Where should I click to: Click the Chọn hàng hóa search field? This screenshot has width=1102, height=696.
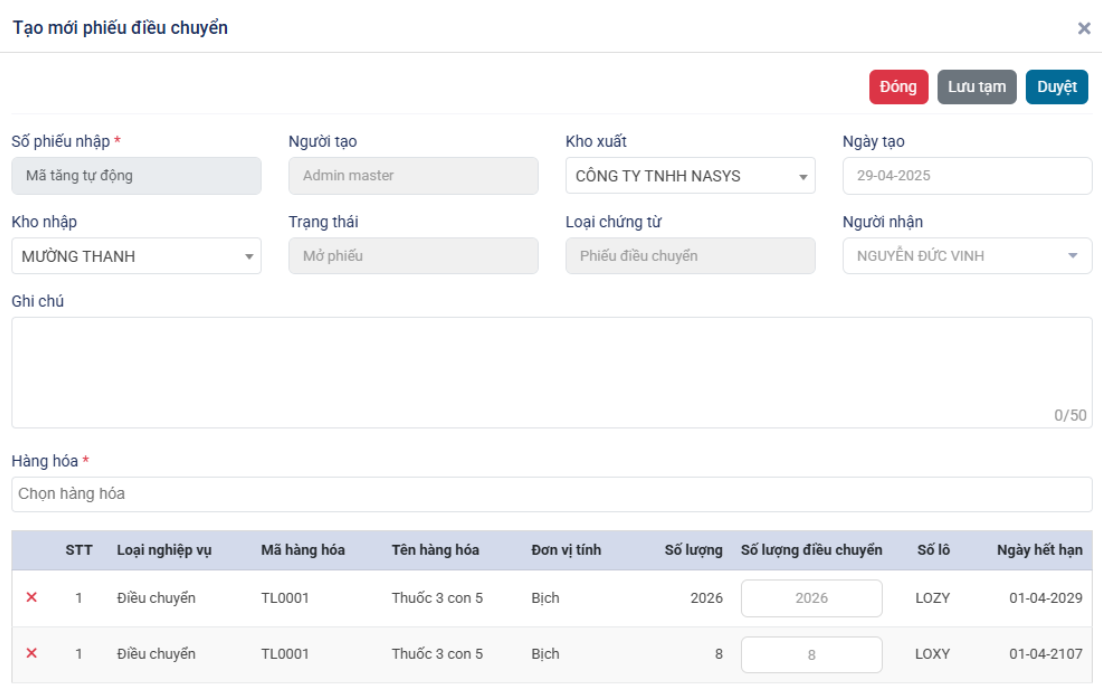tap(551, 494)
